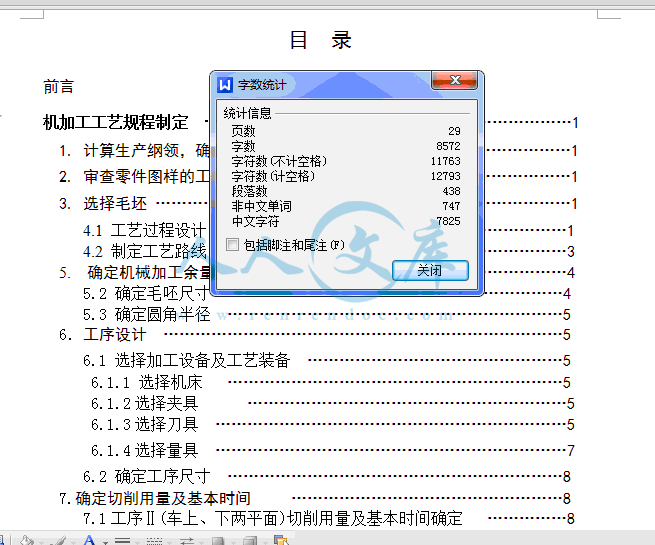The width and height of the screenshot is (655, 545).
Task: Close the 字数统计 dialog with X
Action: (x=454, y=80)
